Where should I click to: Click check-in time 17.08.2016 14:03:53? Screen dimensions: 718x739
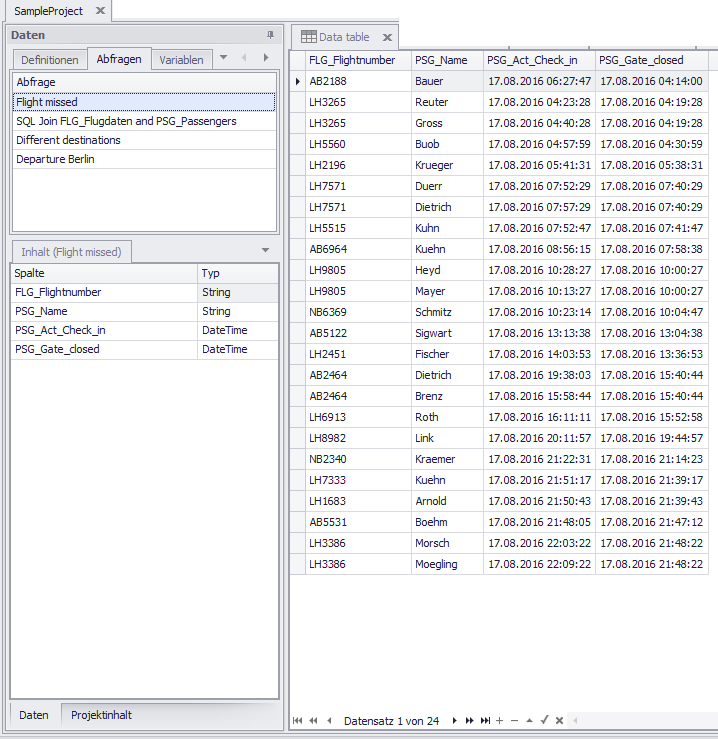coord(539,354)
